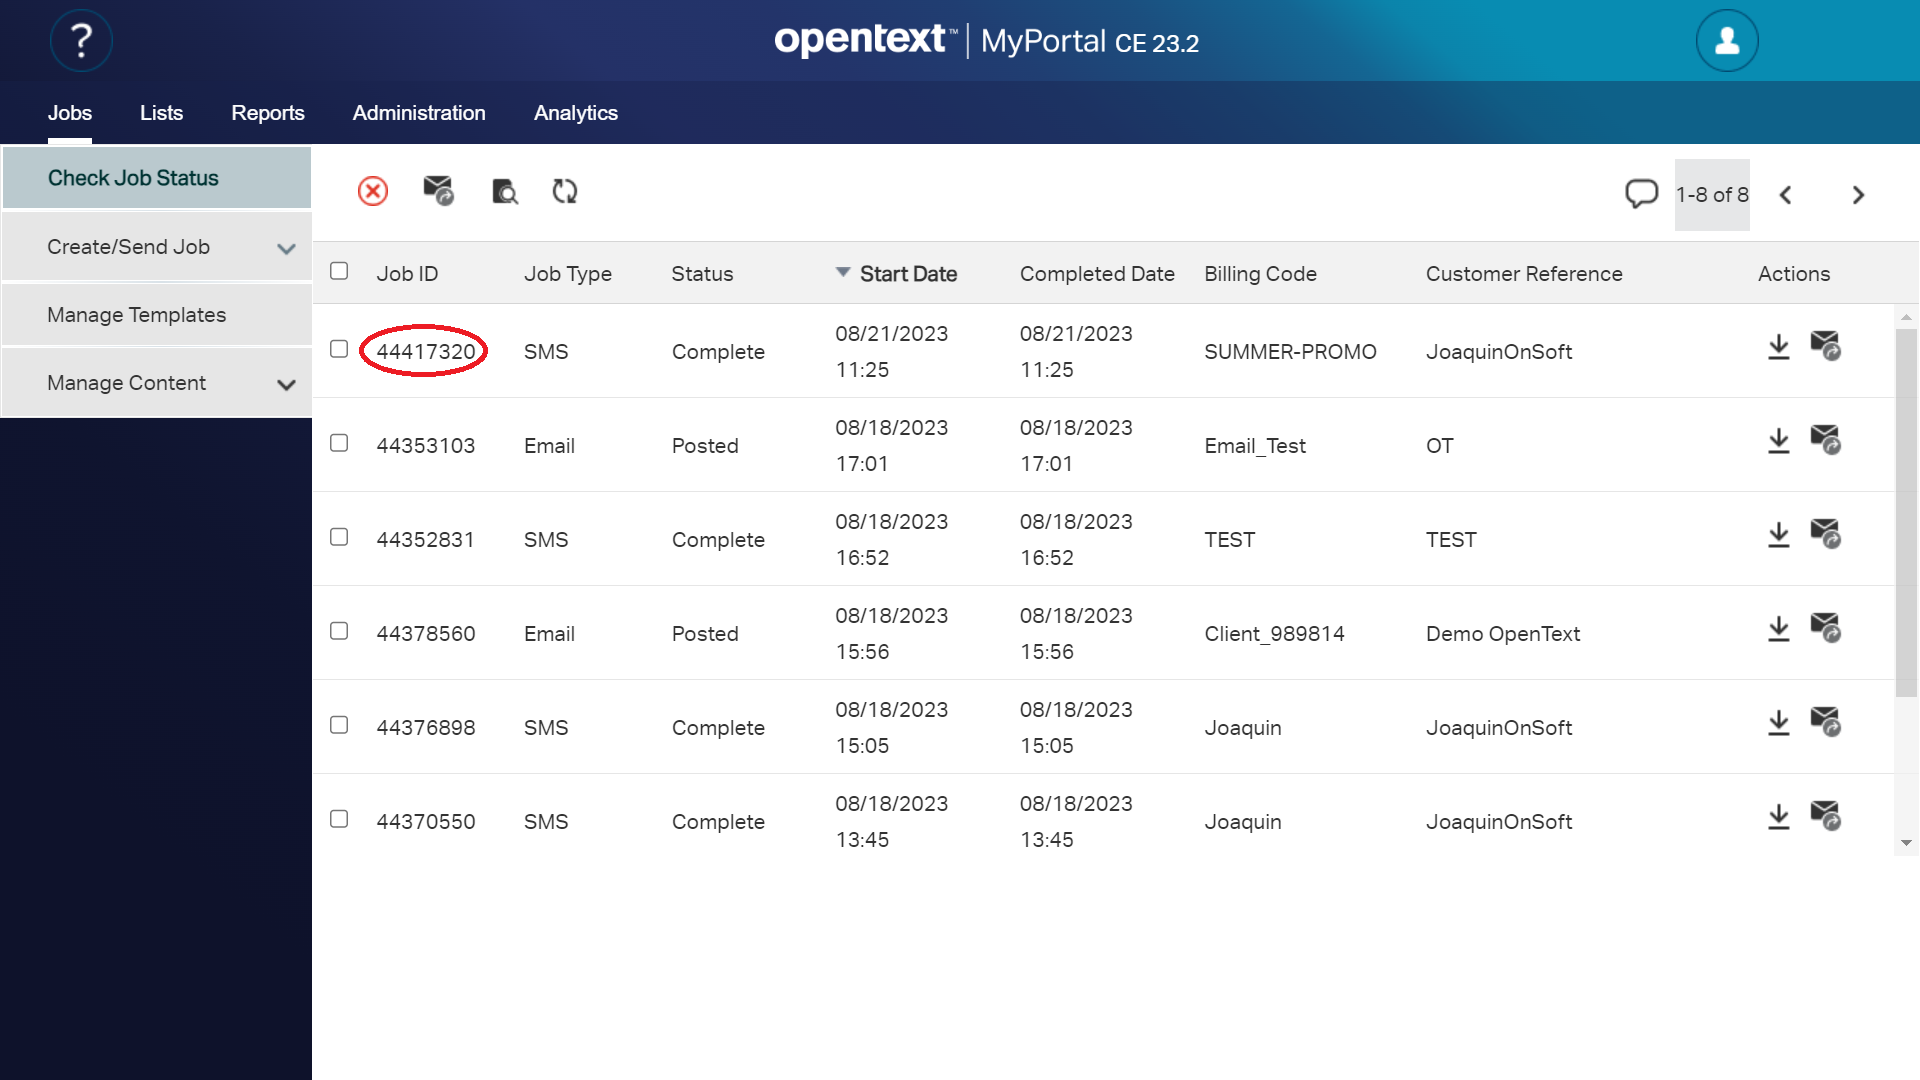Click the circled Job ID 44417320
This screenshot has width=1920, height=1080.
point(425,351)
